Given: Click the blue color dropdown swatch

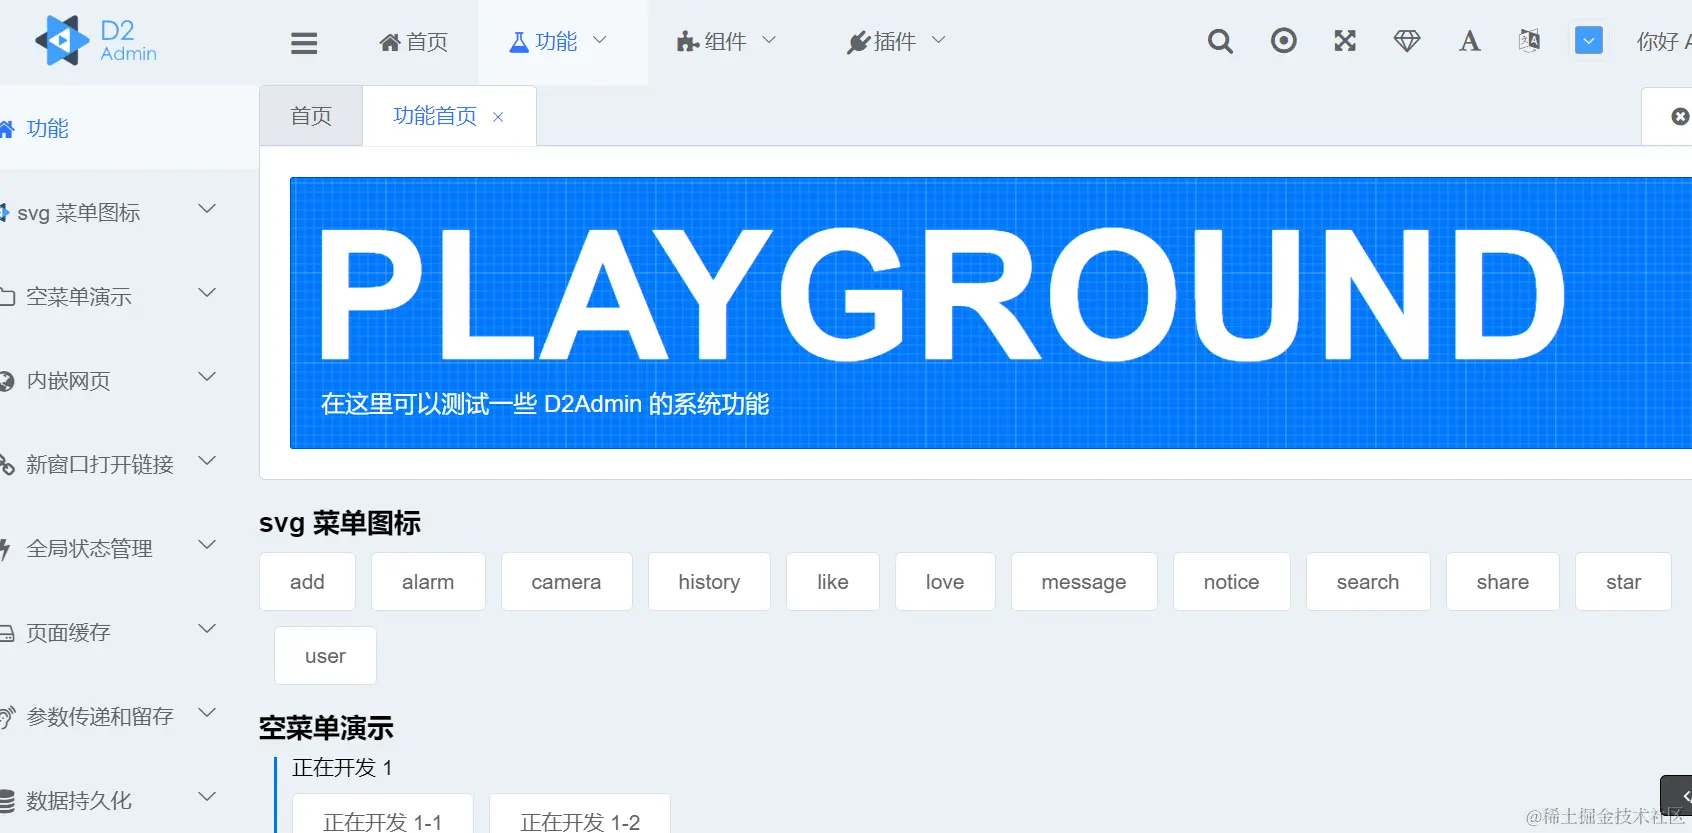Looking at the screenshot, I should [x=1588, y=41].
